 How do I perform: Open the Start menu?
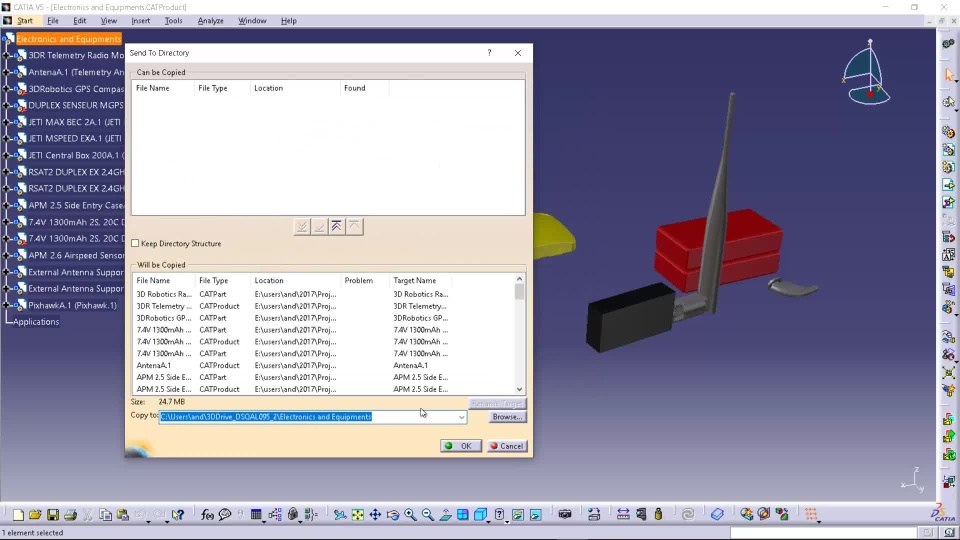pos(24,21)
